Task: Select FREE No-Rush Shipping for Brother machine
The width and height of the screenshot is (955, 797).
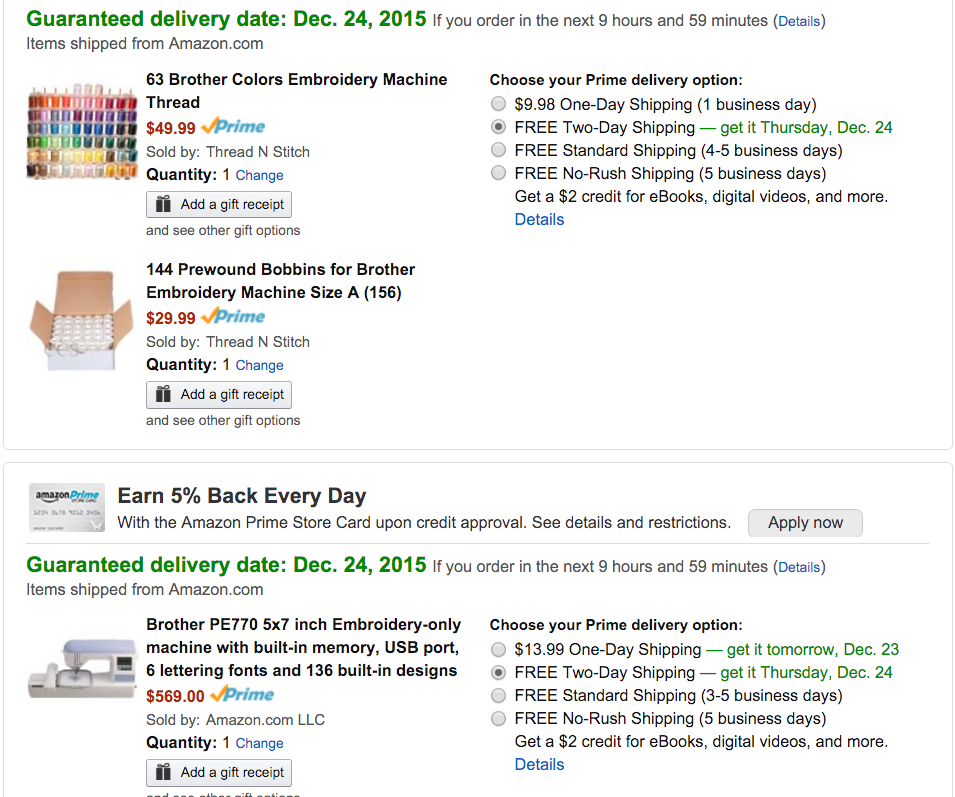Action: pyautogui.click(x=499, y=718)
